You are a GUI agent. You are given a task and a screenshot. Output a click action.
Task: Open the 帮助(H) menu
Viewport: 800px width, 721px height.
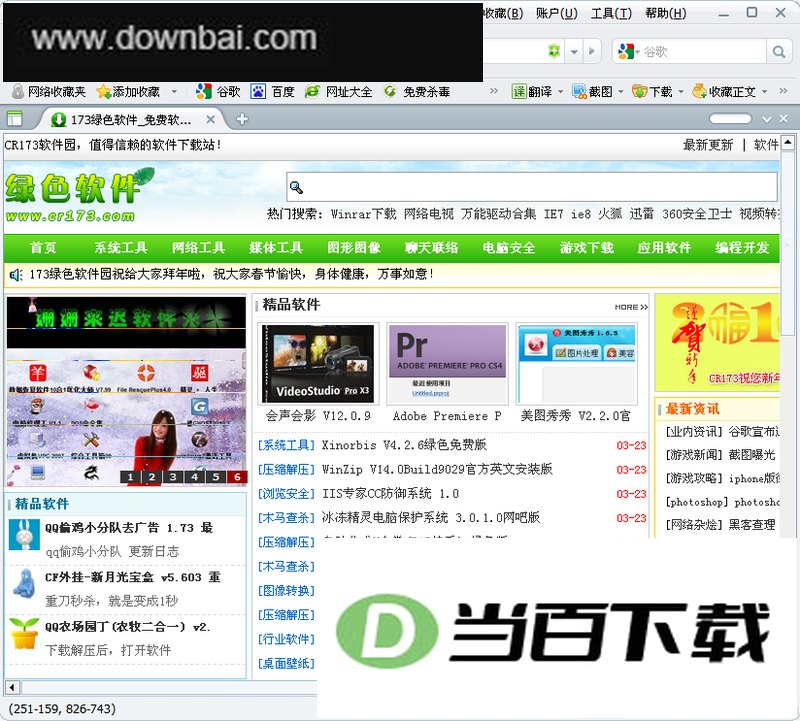point(666,13)
